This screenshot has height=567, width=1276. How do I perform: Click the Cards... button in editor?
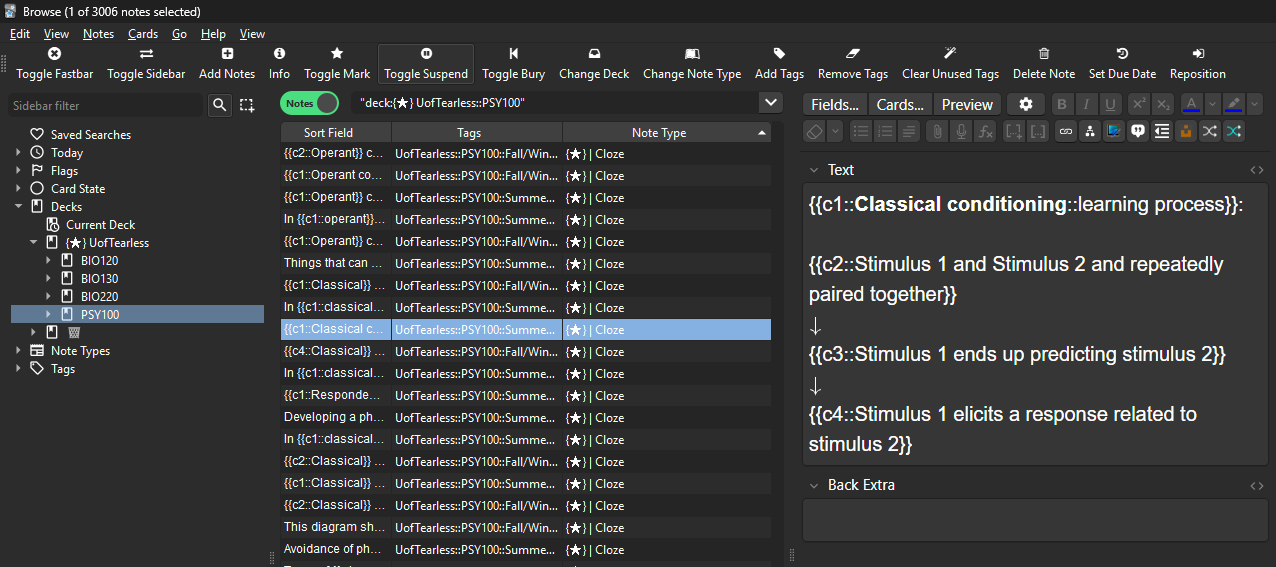900,104
